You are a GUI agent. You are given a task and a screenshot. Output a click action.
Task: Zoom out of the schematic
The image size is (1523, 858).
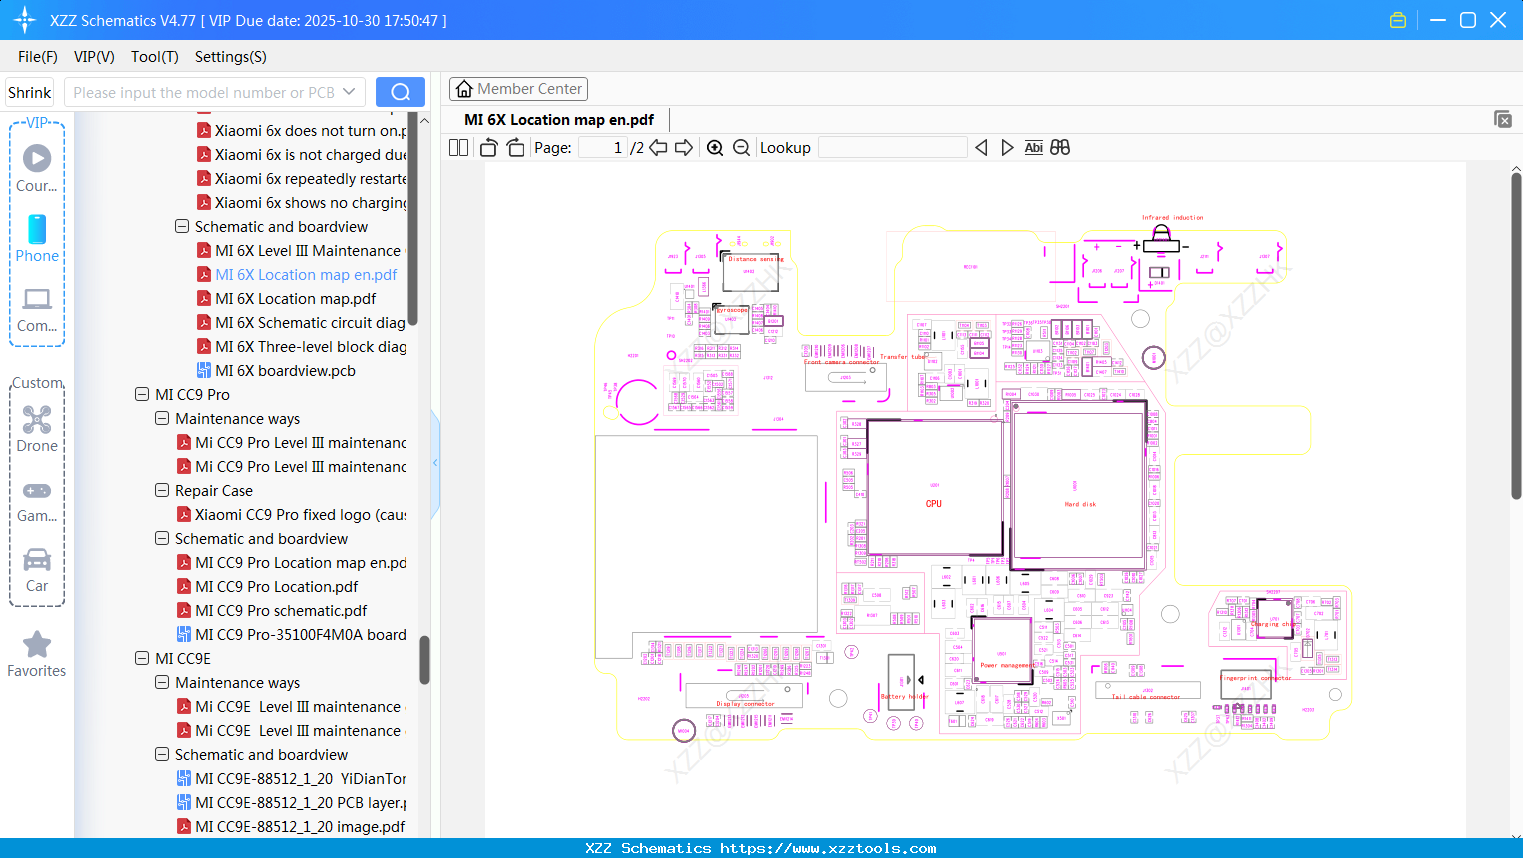741,148
